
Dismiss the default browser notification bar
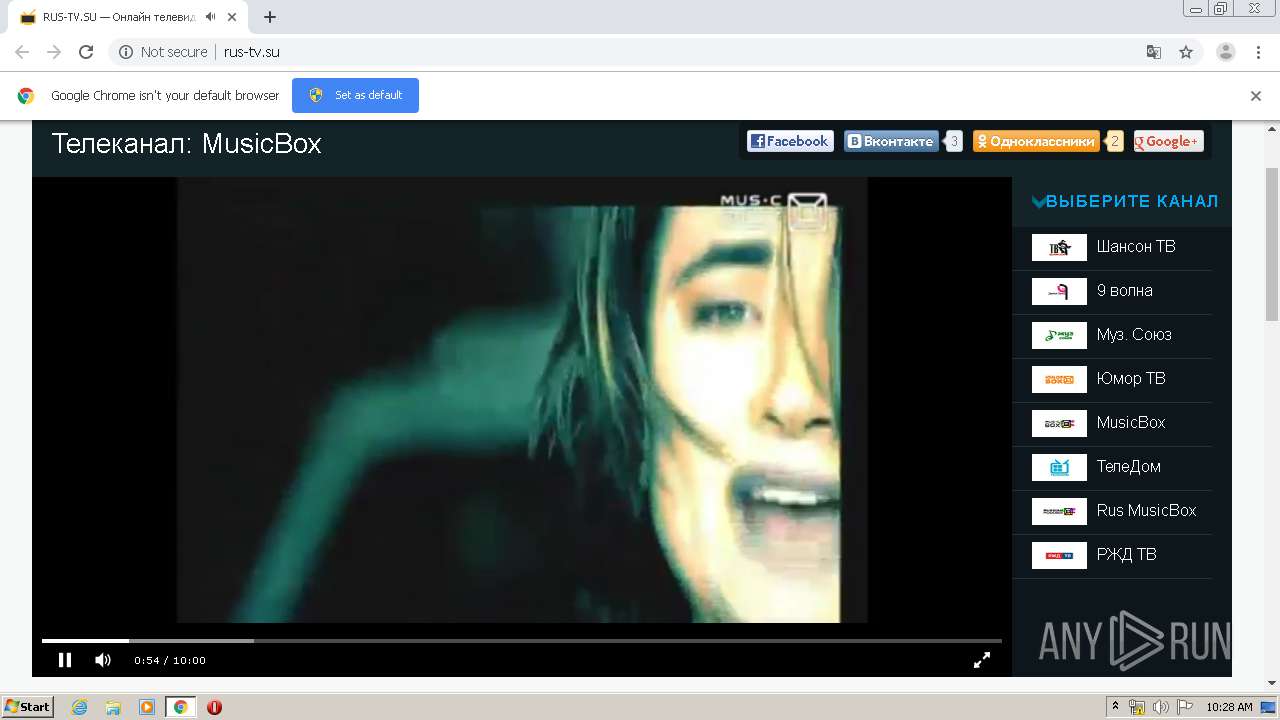[x=1256, y=96]
